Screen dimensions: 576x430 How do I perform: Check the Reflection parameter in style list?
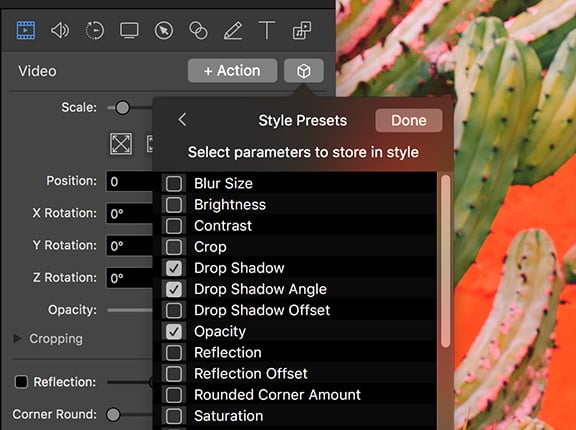[174, 353]
